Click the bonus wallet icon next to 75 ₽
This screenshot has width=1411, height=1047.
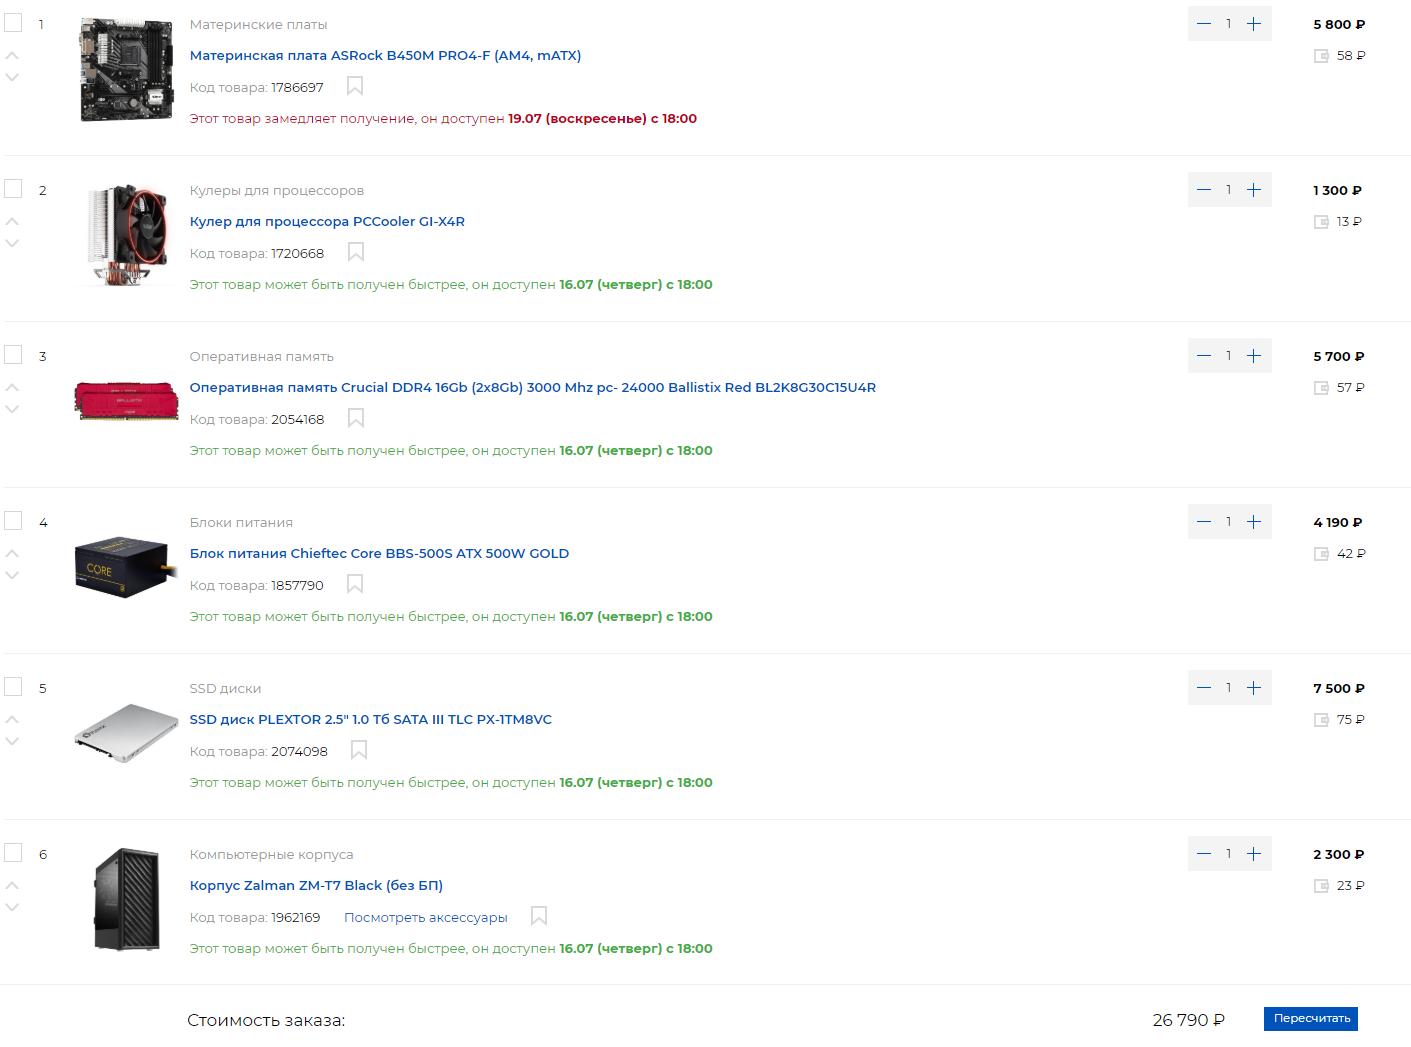click(1321, 720)
